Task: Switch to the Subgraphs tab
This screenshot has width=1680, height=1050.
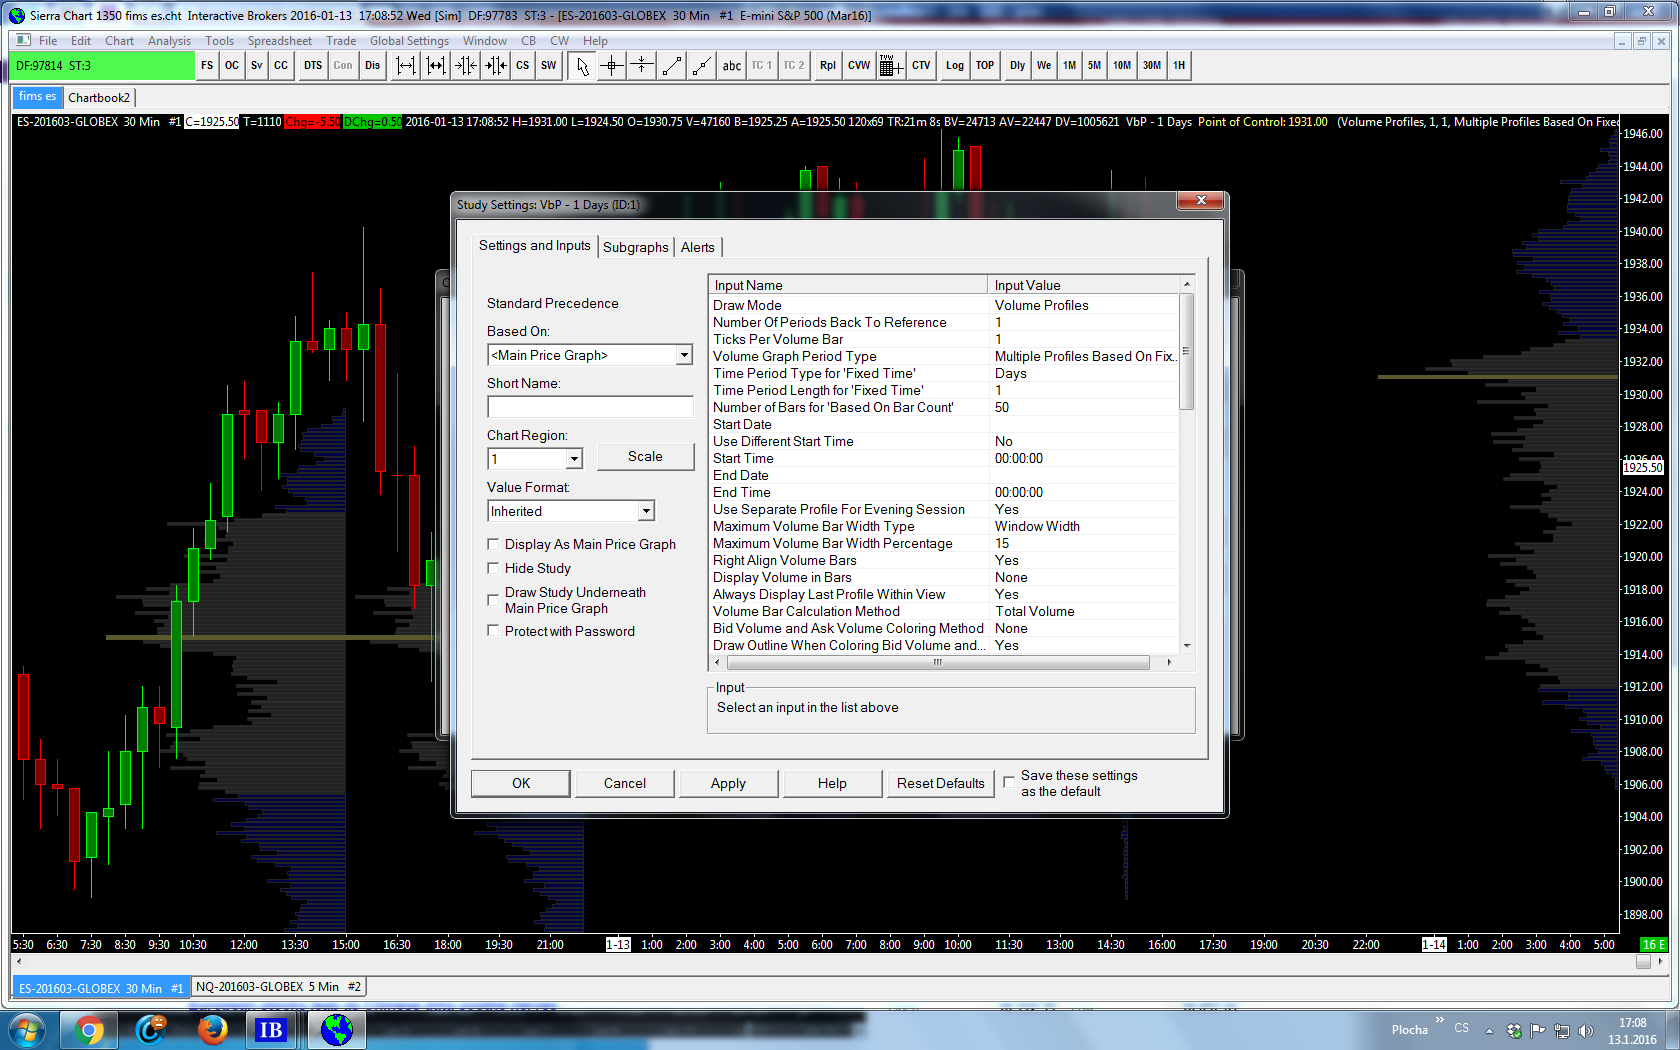Action: tap(636, 247)
